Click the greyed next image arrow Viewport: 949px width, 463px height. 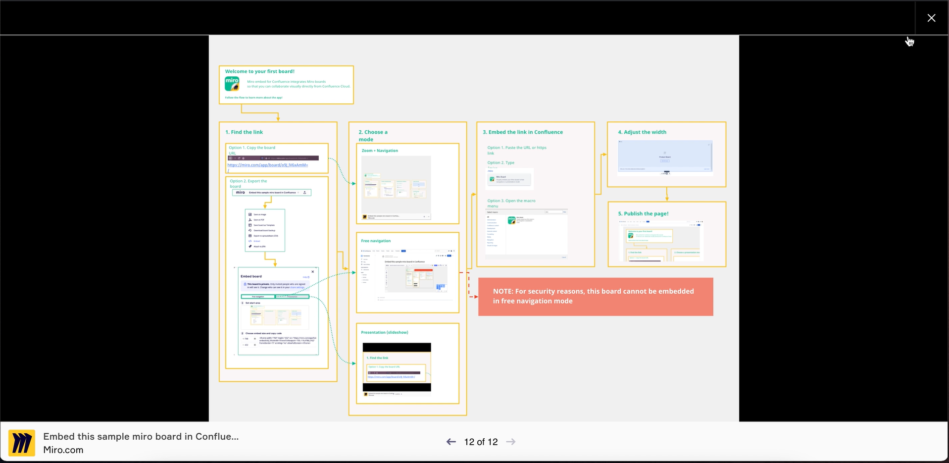pos(511,442)
